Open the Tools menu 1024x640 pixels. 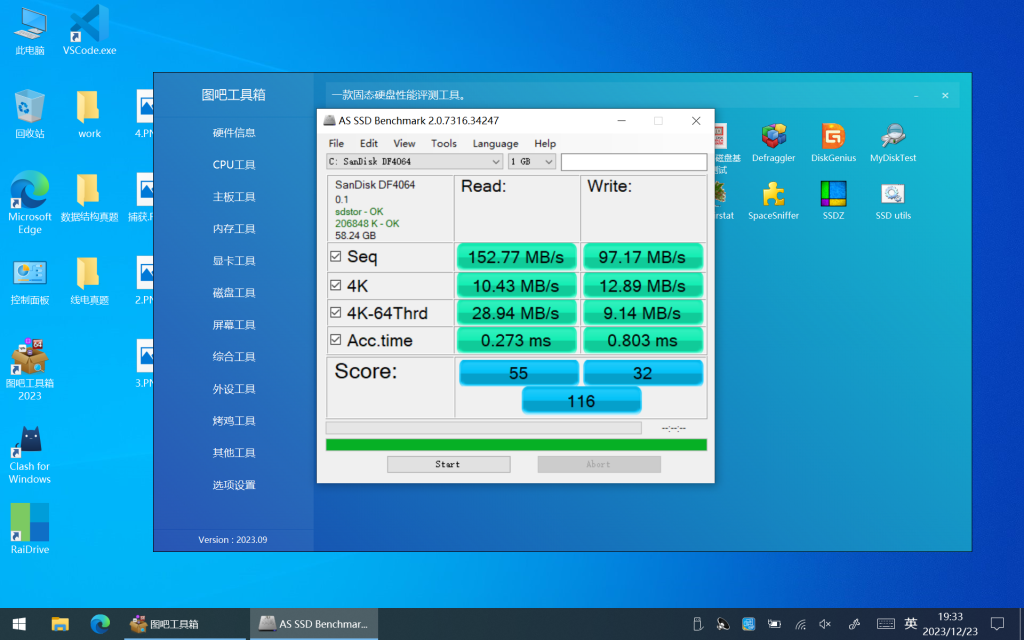click(444, 144)
